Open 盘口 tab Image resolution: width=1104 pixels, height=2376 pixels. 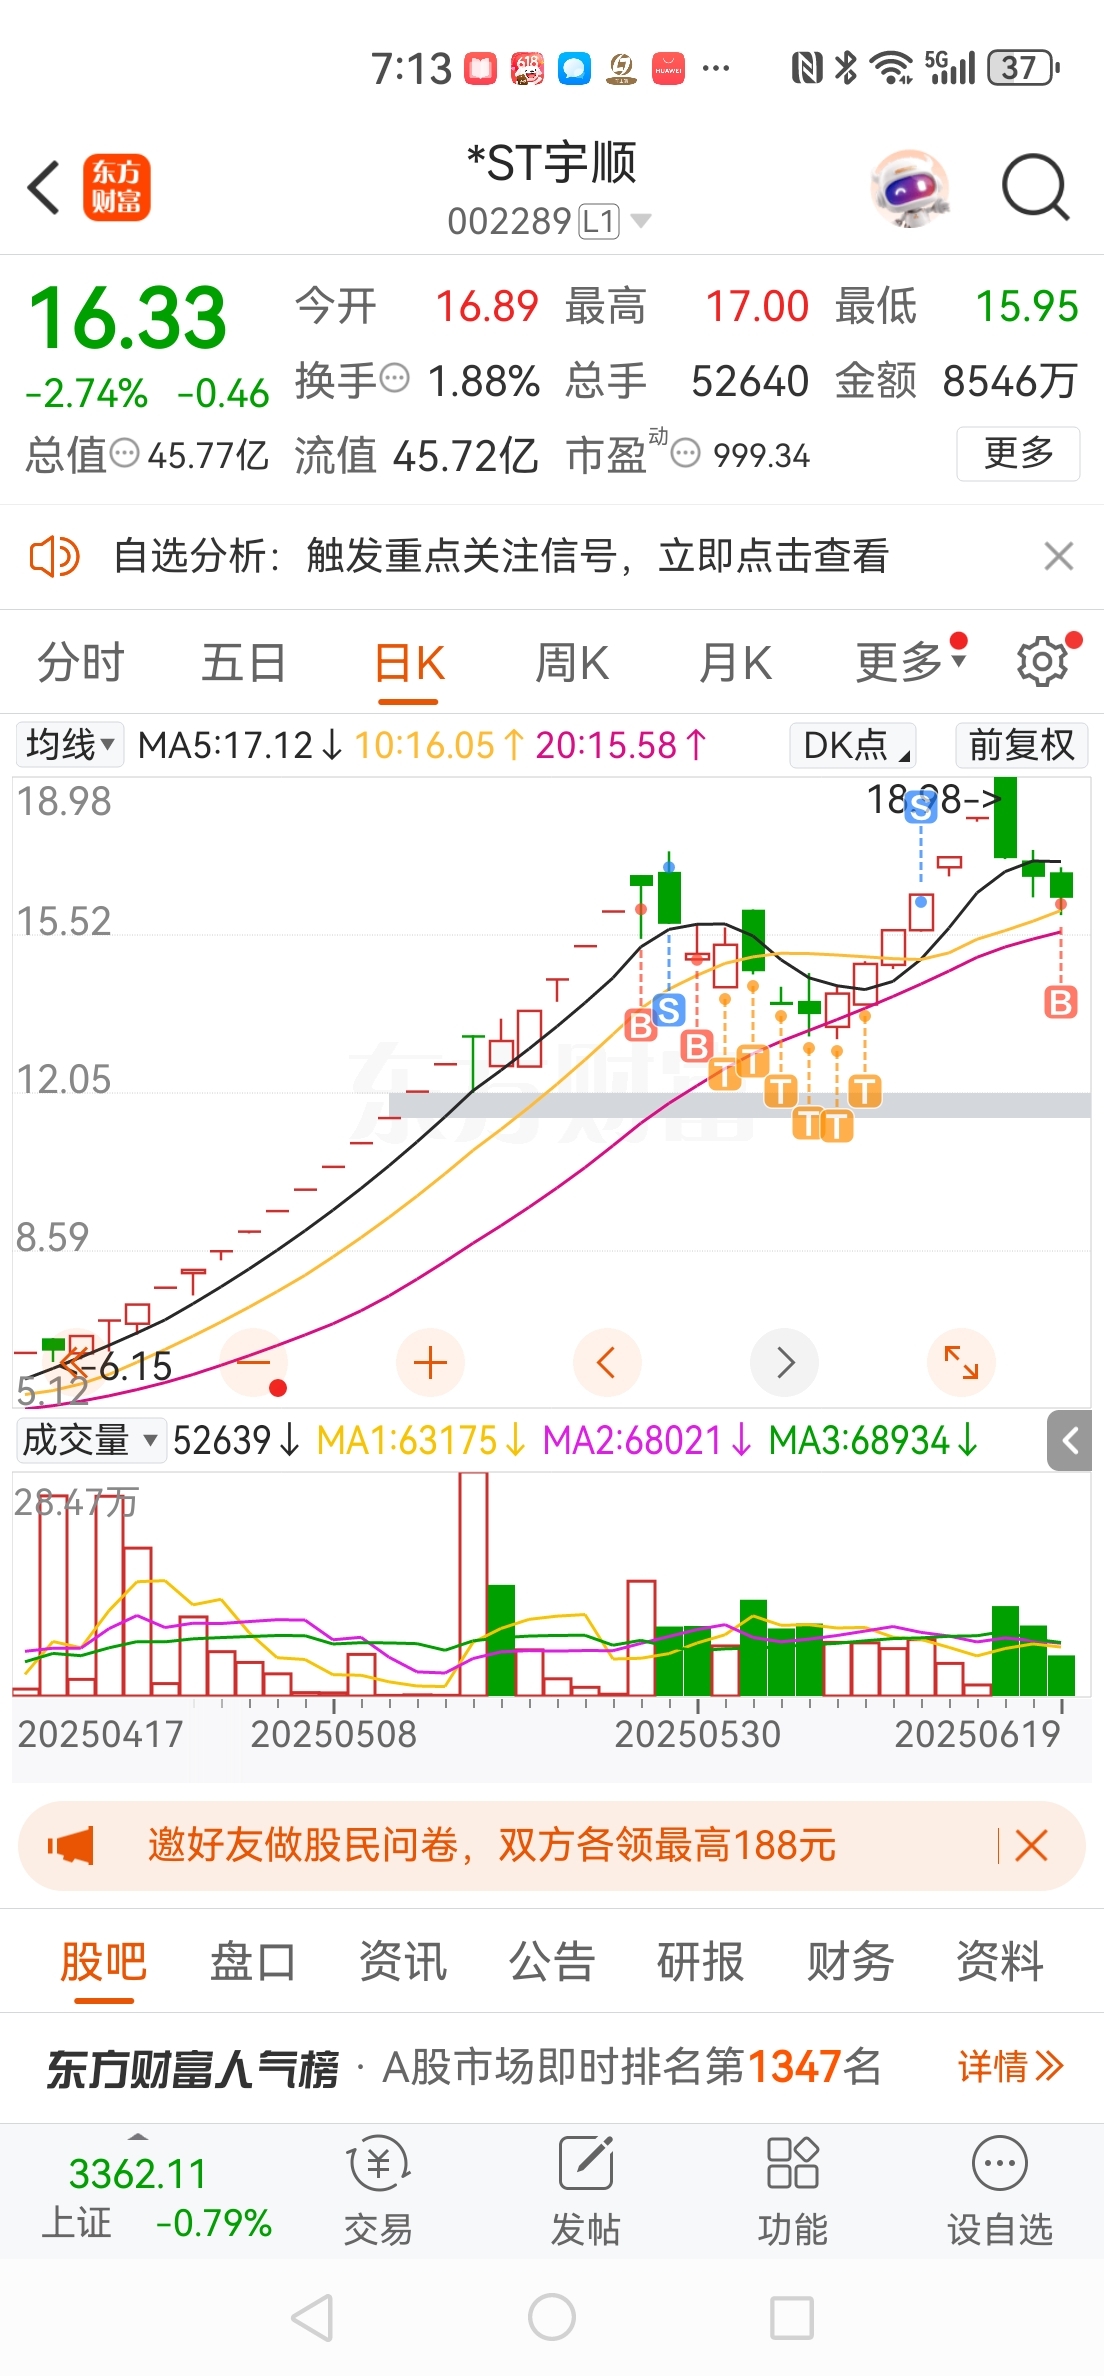pyautogui.click(x=253, y=1961)
